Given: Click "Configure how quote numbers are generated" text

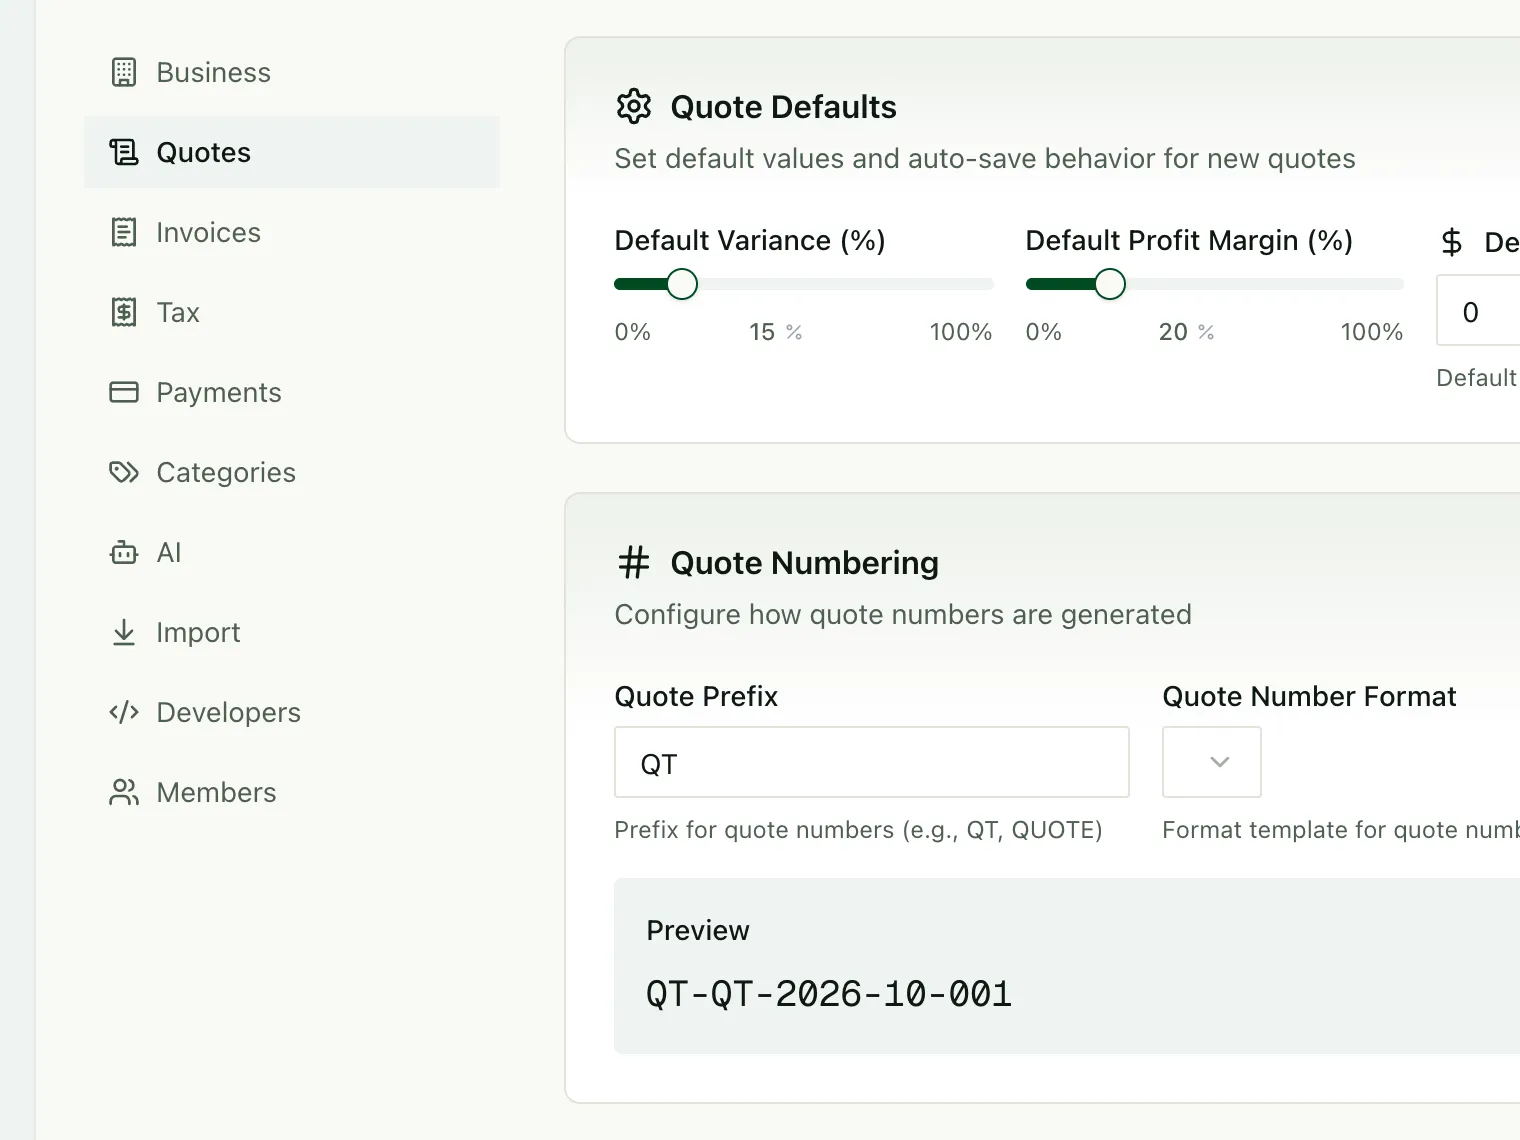Looking at the screenshot, I should [x=903, y=615].
